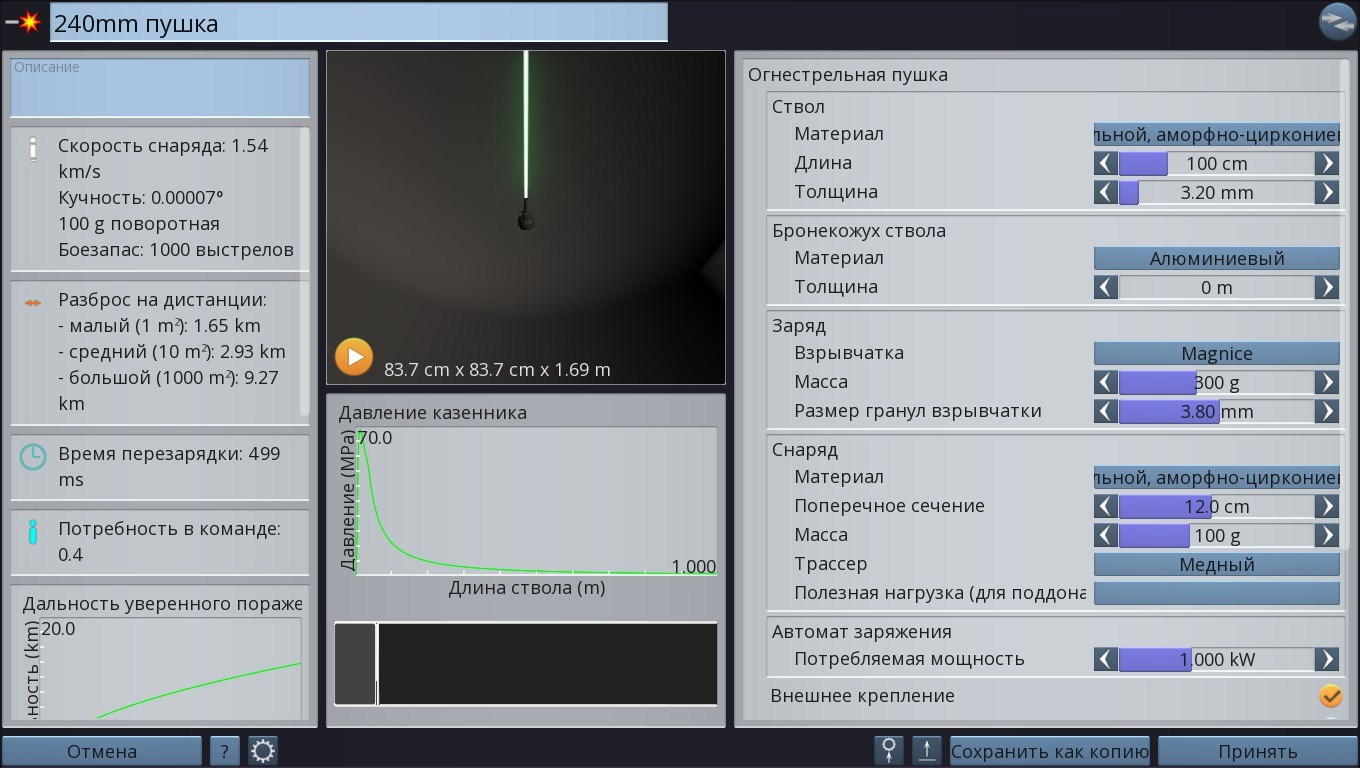Click the explosion icon beside the module name
Screen dimensions: 1360x768
[x=24, y=22]
